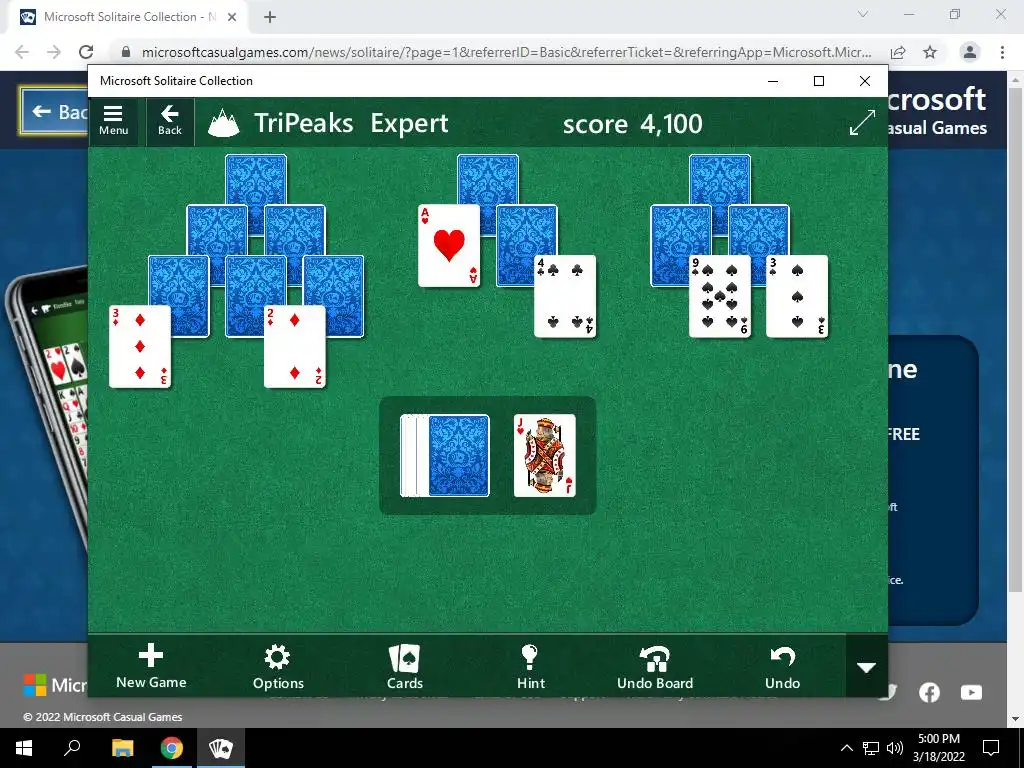The height and width of the screenshot is (768, 1024).
Task: Open Facebook link in page footer
Action: point(929,692)
